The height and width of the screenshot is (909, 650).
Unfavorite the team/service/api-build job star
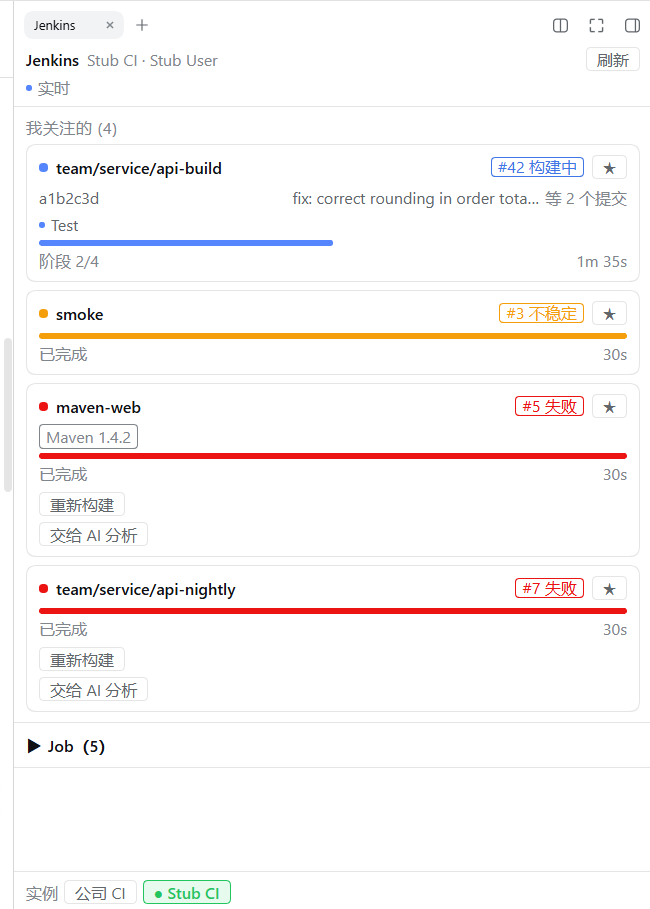pyautogui.click(x=609, y=168)
